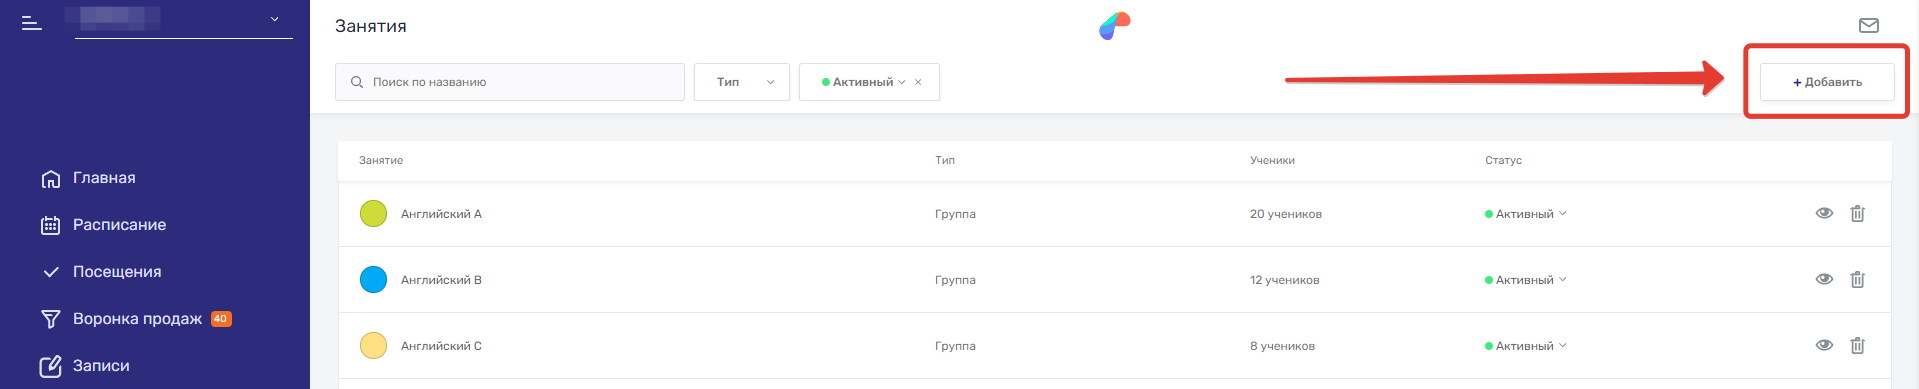Screen dimensions: 1919x389
Task: Open the 'Английский A' lesson
Action: (441, 214)
